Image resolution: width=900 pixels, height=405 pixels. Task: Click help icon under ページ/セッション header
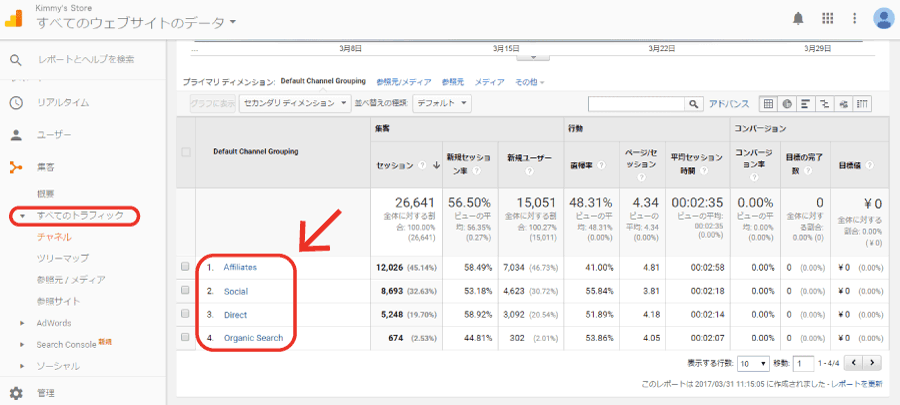pyautogui.click(x=641, y=177)
